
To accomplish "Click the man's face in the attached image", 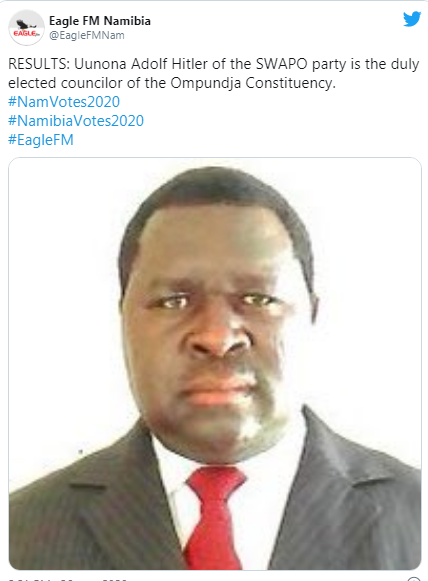I will click(x=217, y=326).
